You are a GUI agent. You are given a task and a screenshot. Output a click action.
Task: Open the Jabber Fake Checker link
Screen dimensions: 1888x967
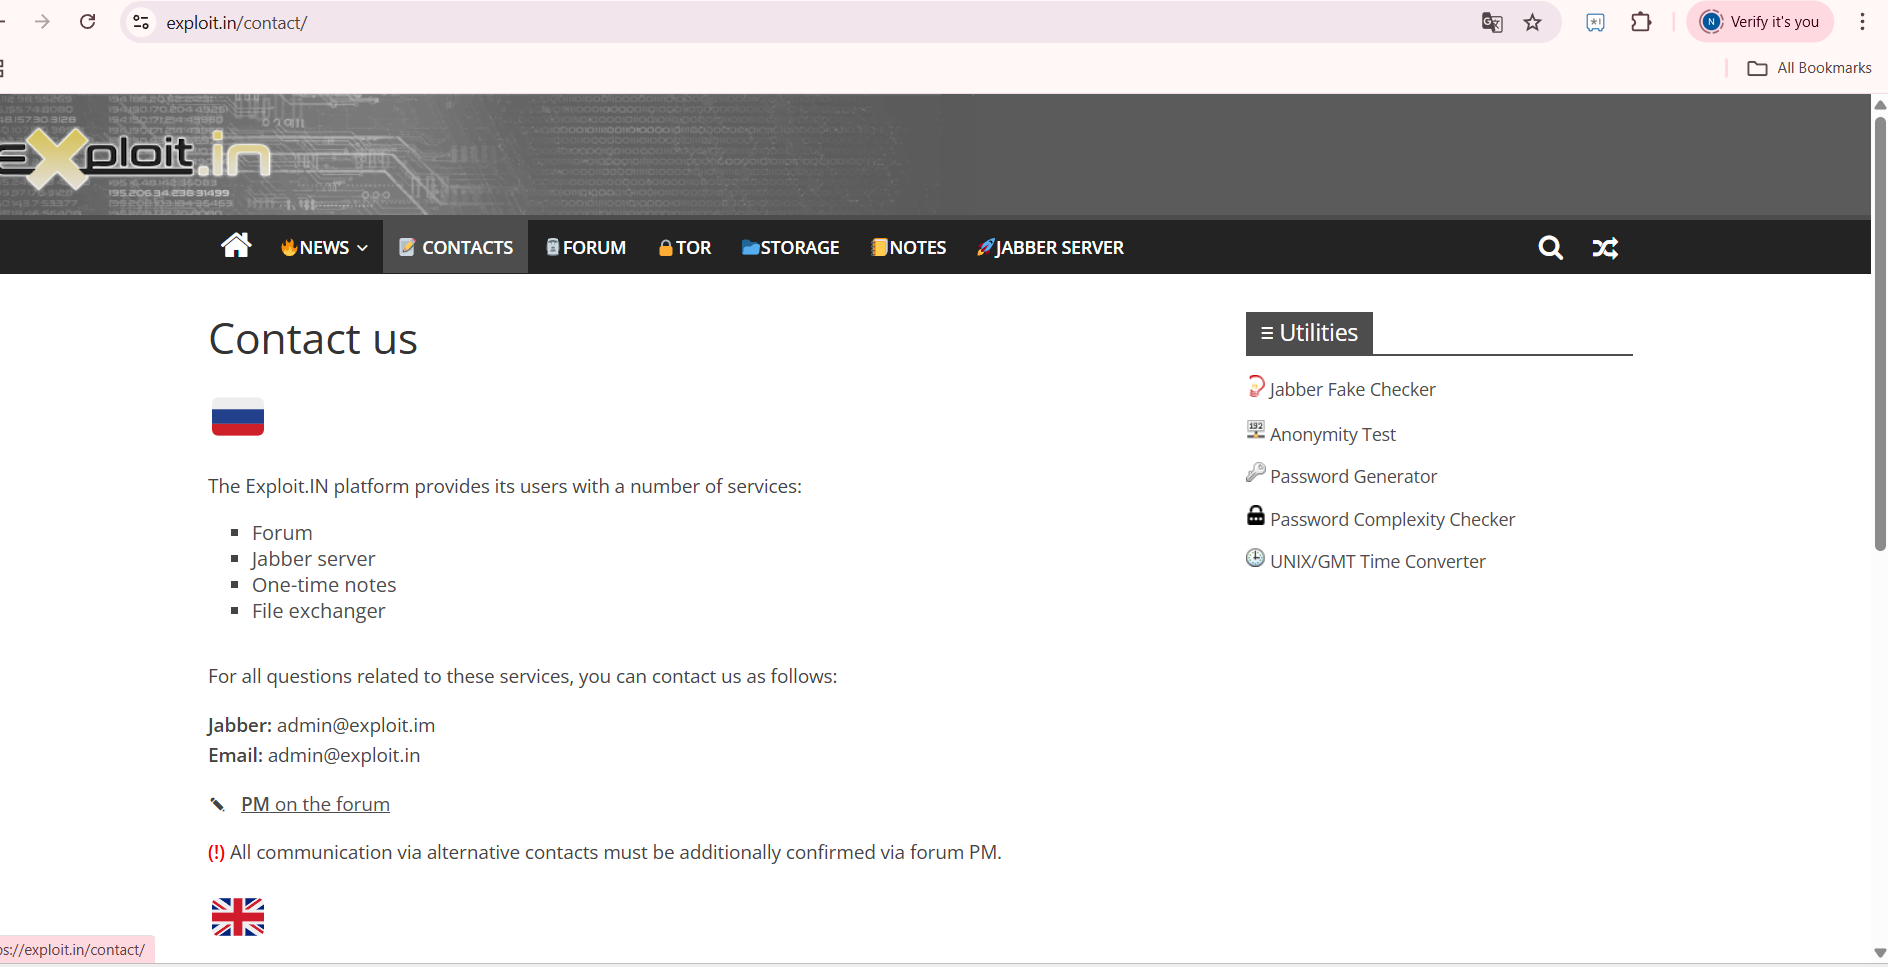pyautogui.click(x=1352, y=389)
